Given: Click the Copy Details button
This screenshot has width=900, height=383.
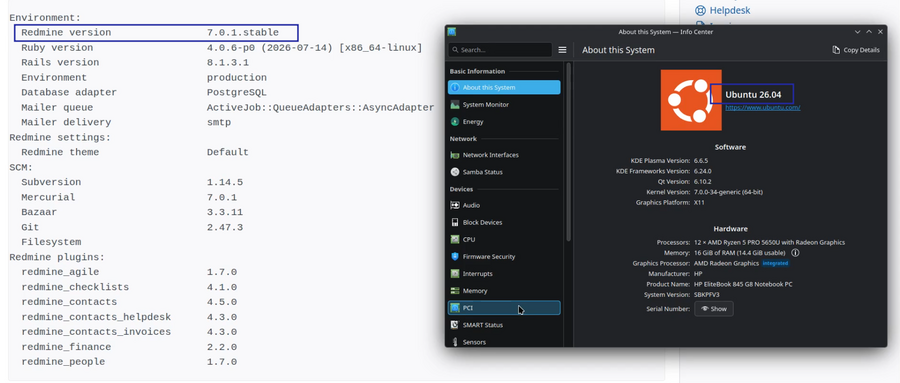Looking at the screenshot, I should [x=856, y=50].
